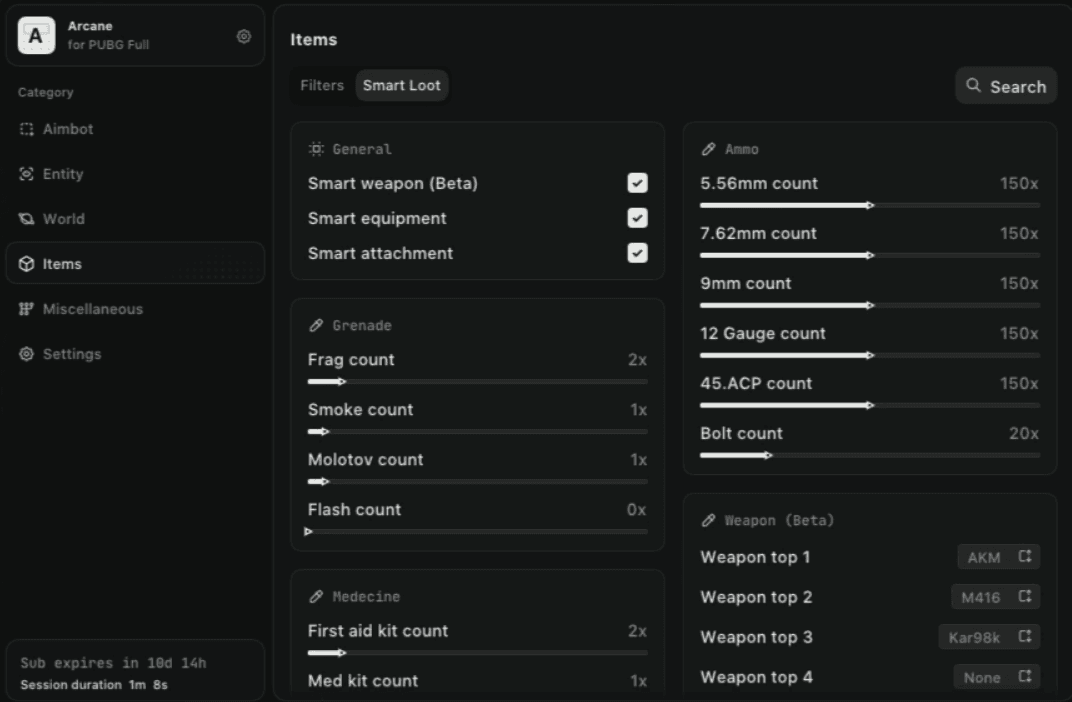Click the Medecine section pencil icon
Viewport: 1072px width, 702px height.
tap(316, 597)
